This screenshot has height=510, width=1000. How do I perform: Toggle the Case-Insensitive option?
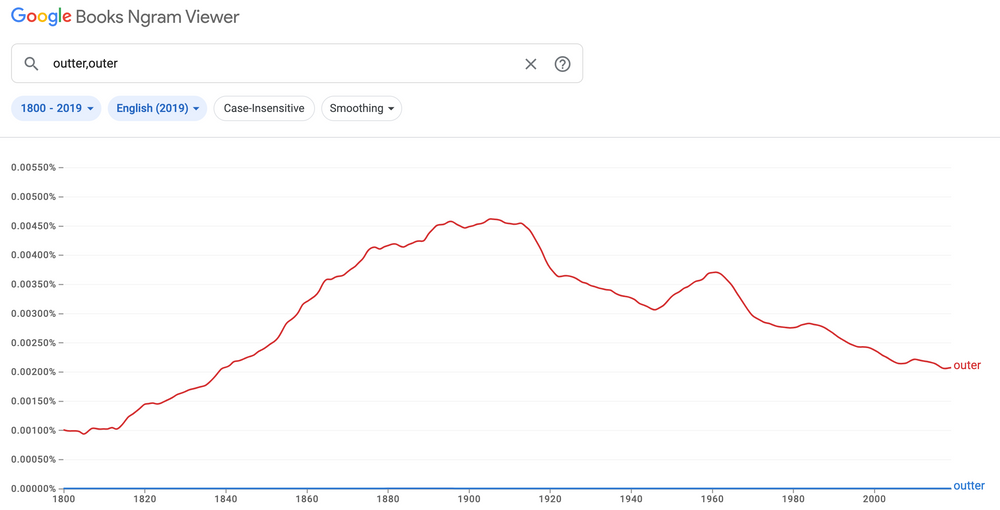tap(264, 108)
